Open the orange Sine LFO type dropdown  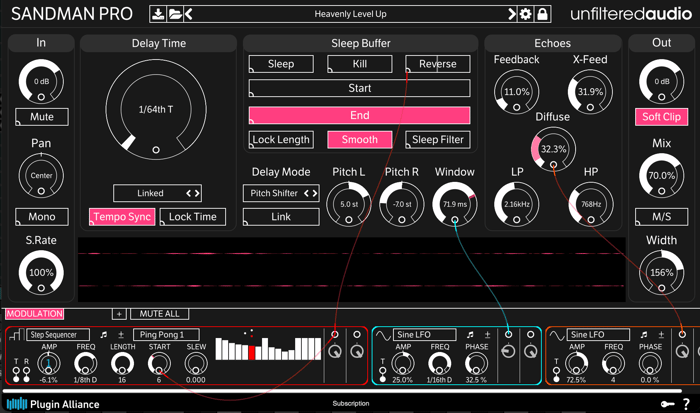pyautogui.click(x=598, y=334)
